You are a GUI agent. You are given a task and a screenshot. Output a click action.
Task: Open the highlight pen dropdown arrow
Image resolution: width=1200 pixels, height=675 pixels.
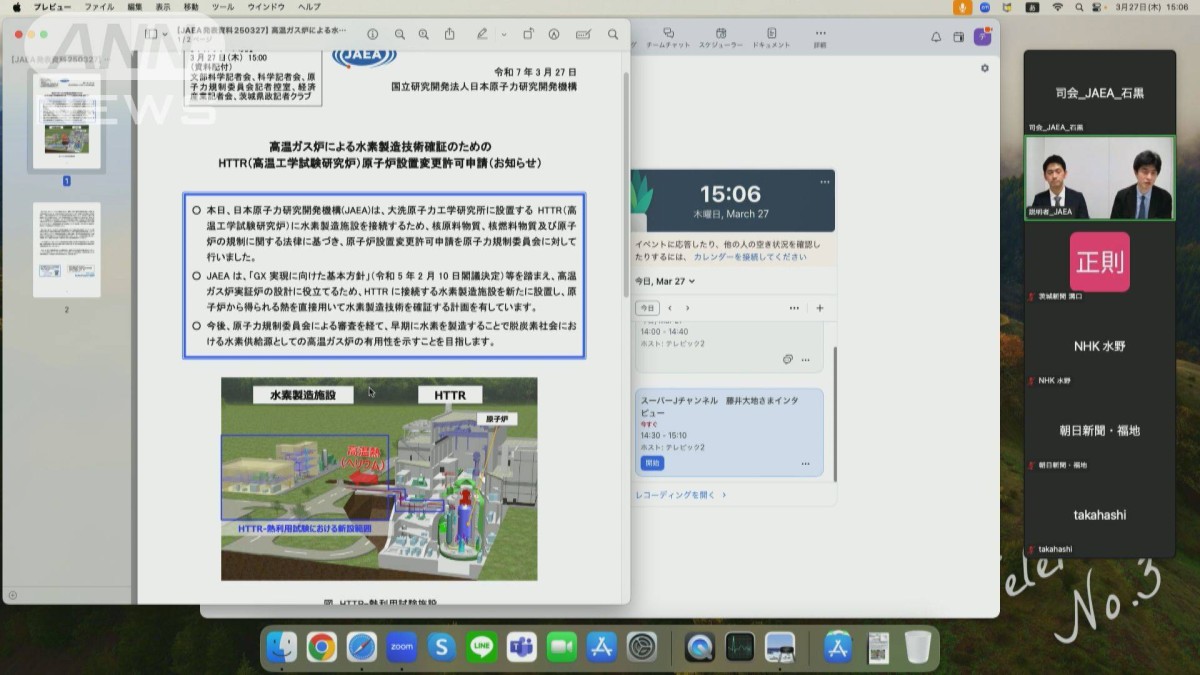pyautogui.click(x=503, y=34)
